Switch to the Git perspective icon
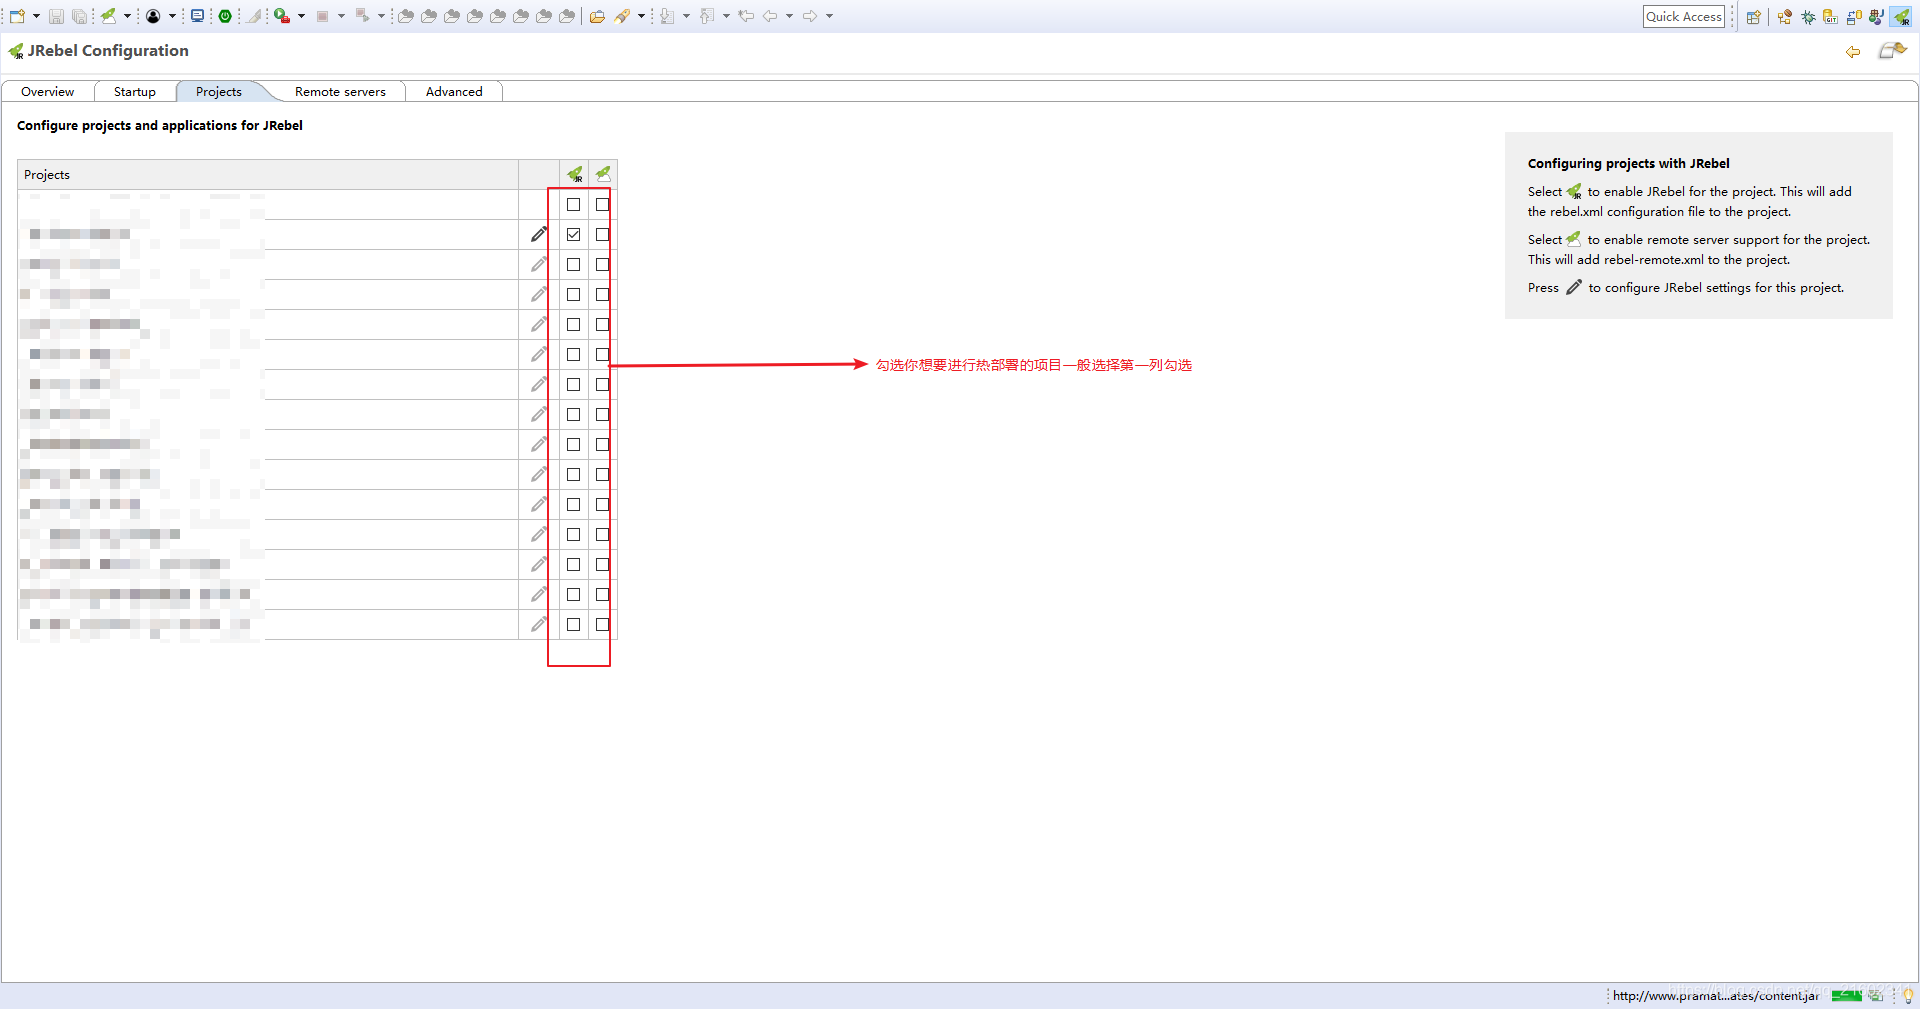The width and height of the screenshot is (1920, 1009). (1830, 17)
